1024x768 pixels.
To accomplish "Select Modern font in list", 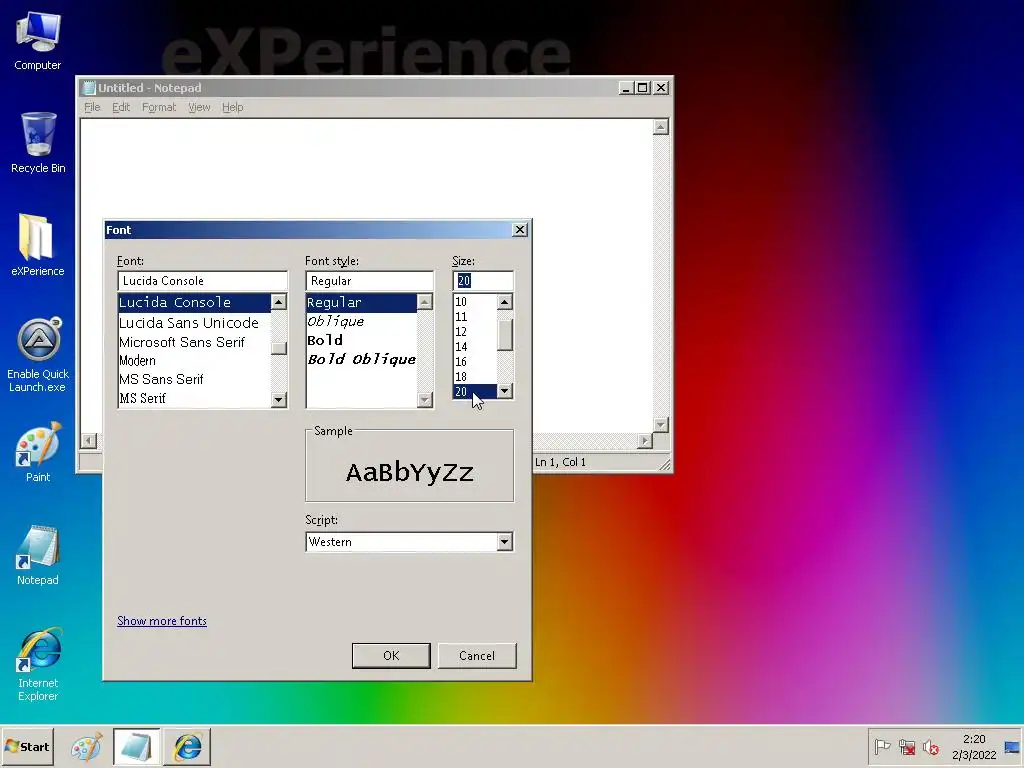I will 194,360.
